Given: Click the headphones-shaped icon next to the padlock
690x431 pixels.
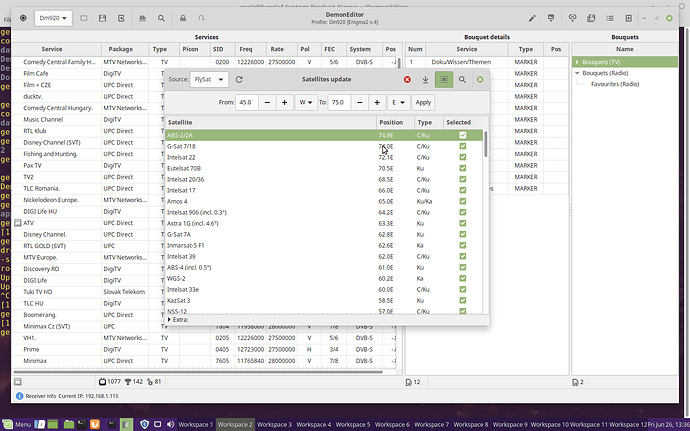Looking at the screenshot, I should (x=202, y=18).
